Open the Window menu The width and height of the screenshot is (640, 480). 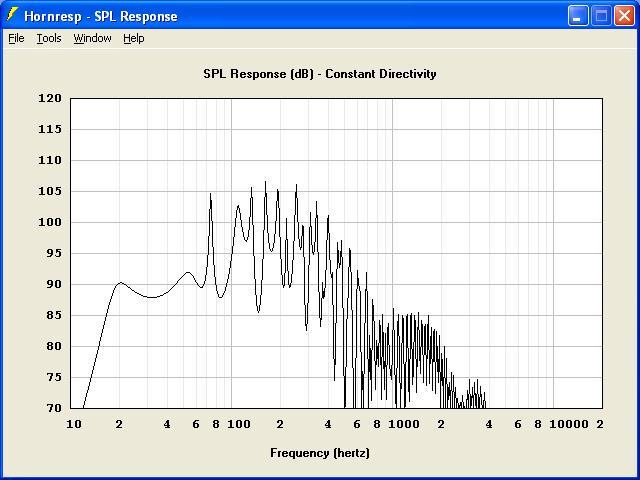pyautogui.click(x=92, y=38)
